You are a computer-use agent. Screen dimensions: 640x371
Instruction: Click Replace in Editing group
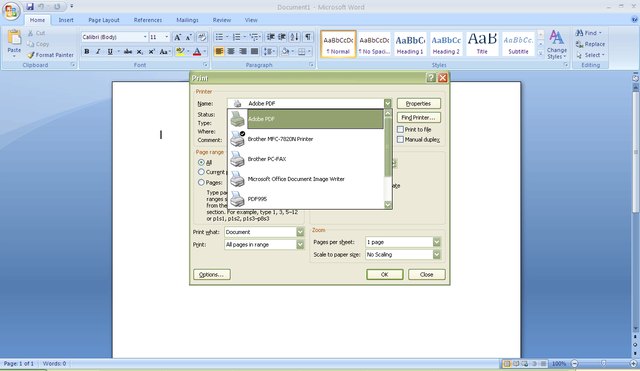591,44
